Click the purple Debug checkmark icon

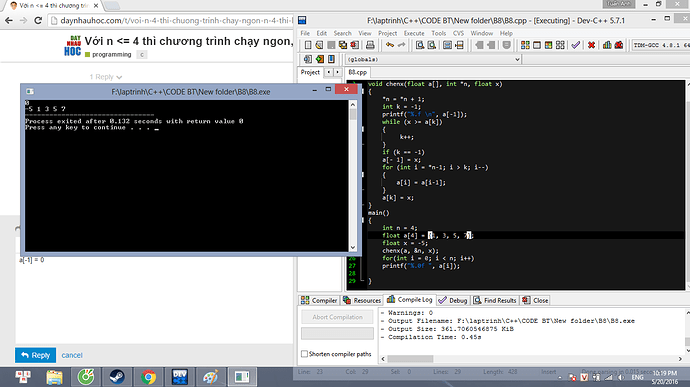coord(576,45)
